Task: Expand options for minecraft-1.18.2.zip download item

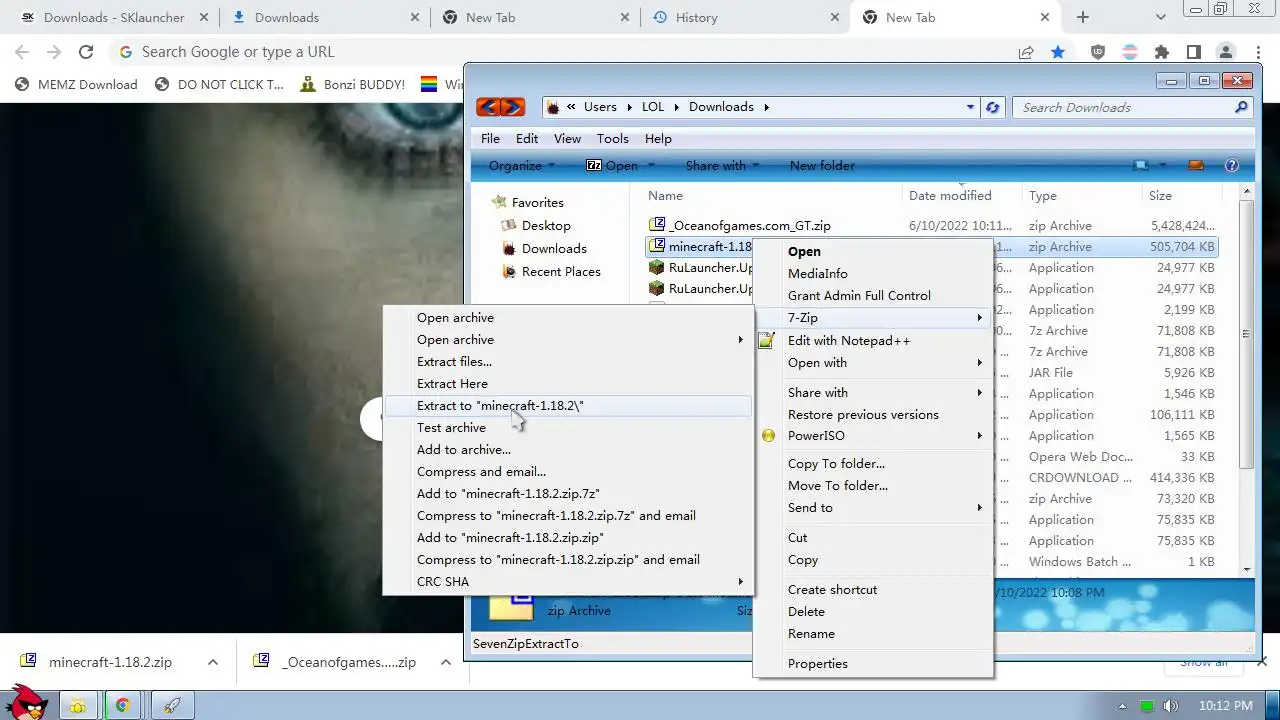Action: coord(212,662)
